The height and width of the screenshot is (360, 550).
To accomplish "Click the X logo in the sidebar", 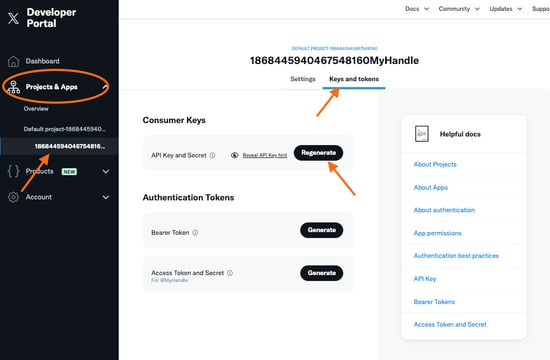I will point(13,18).
